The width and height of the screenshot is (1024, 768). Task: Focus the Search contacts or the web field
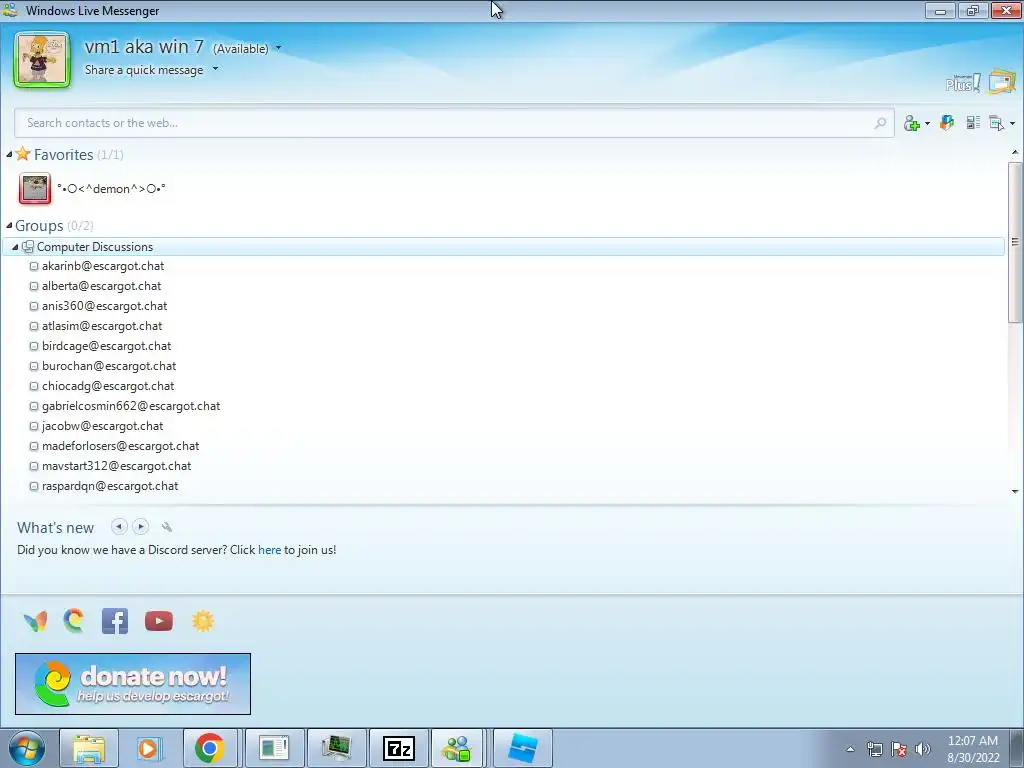point(454,123)
